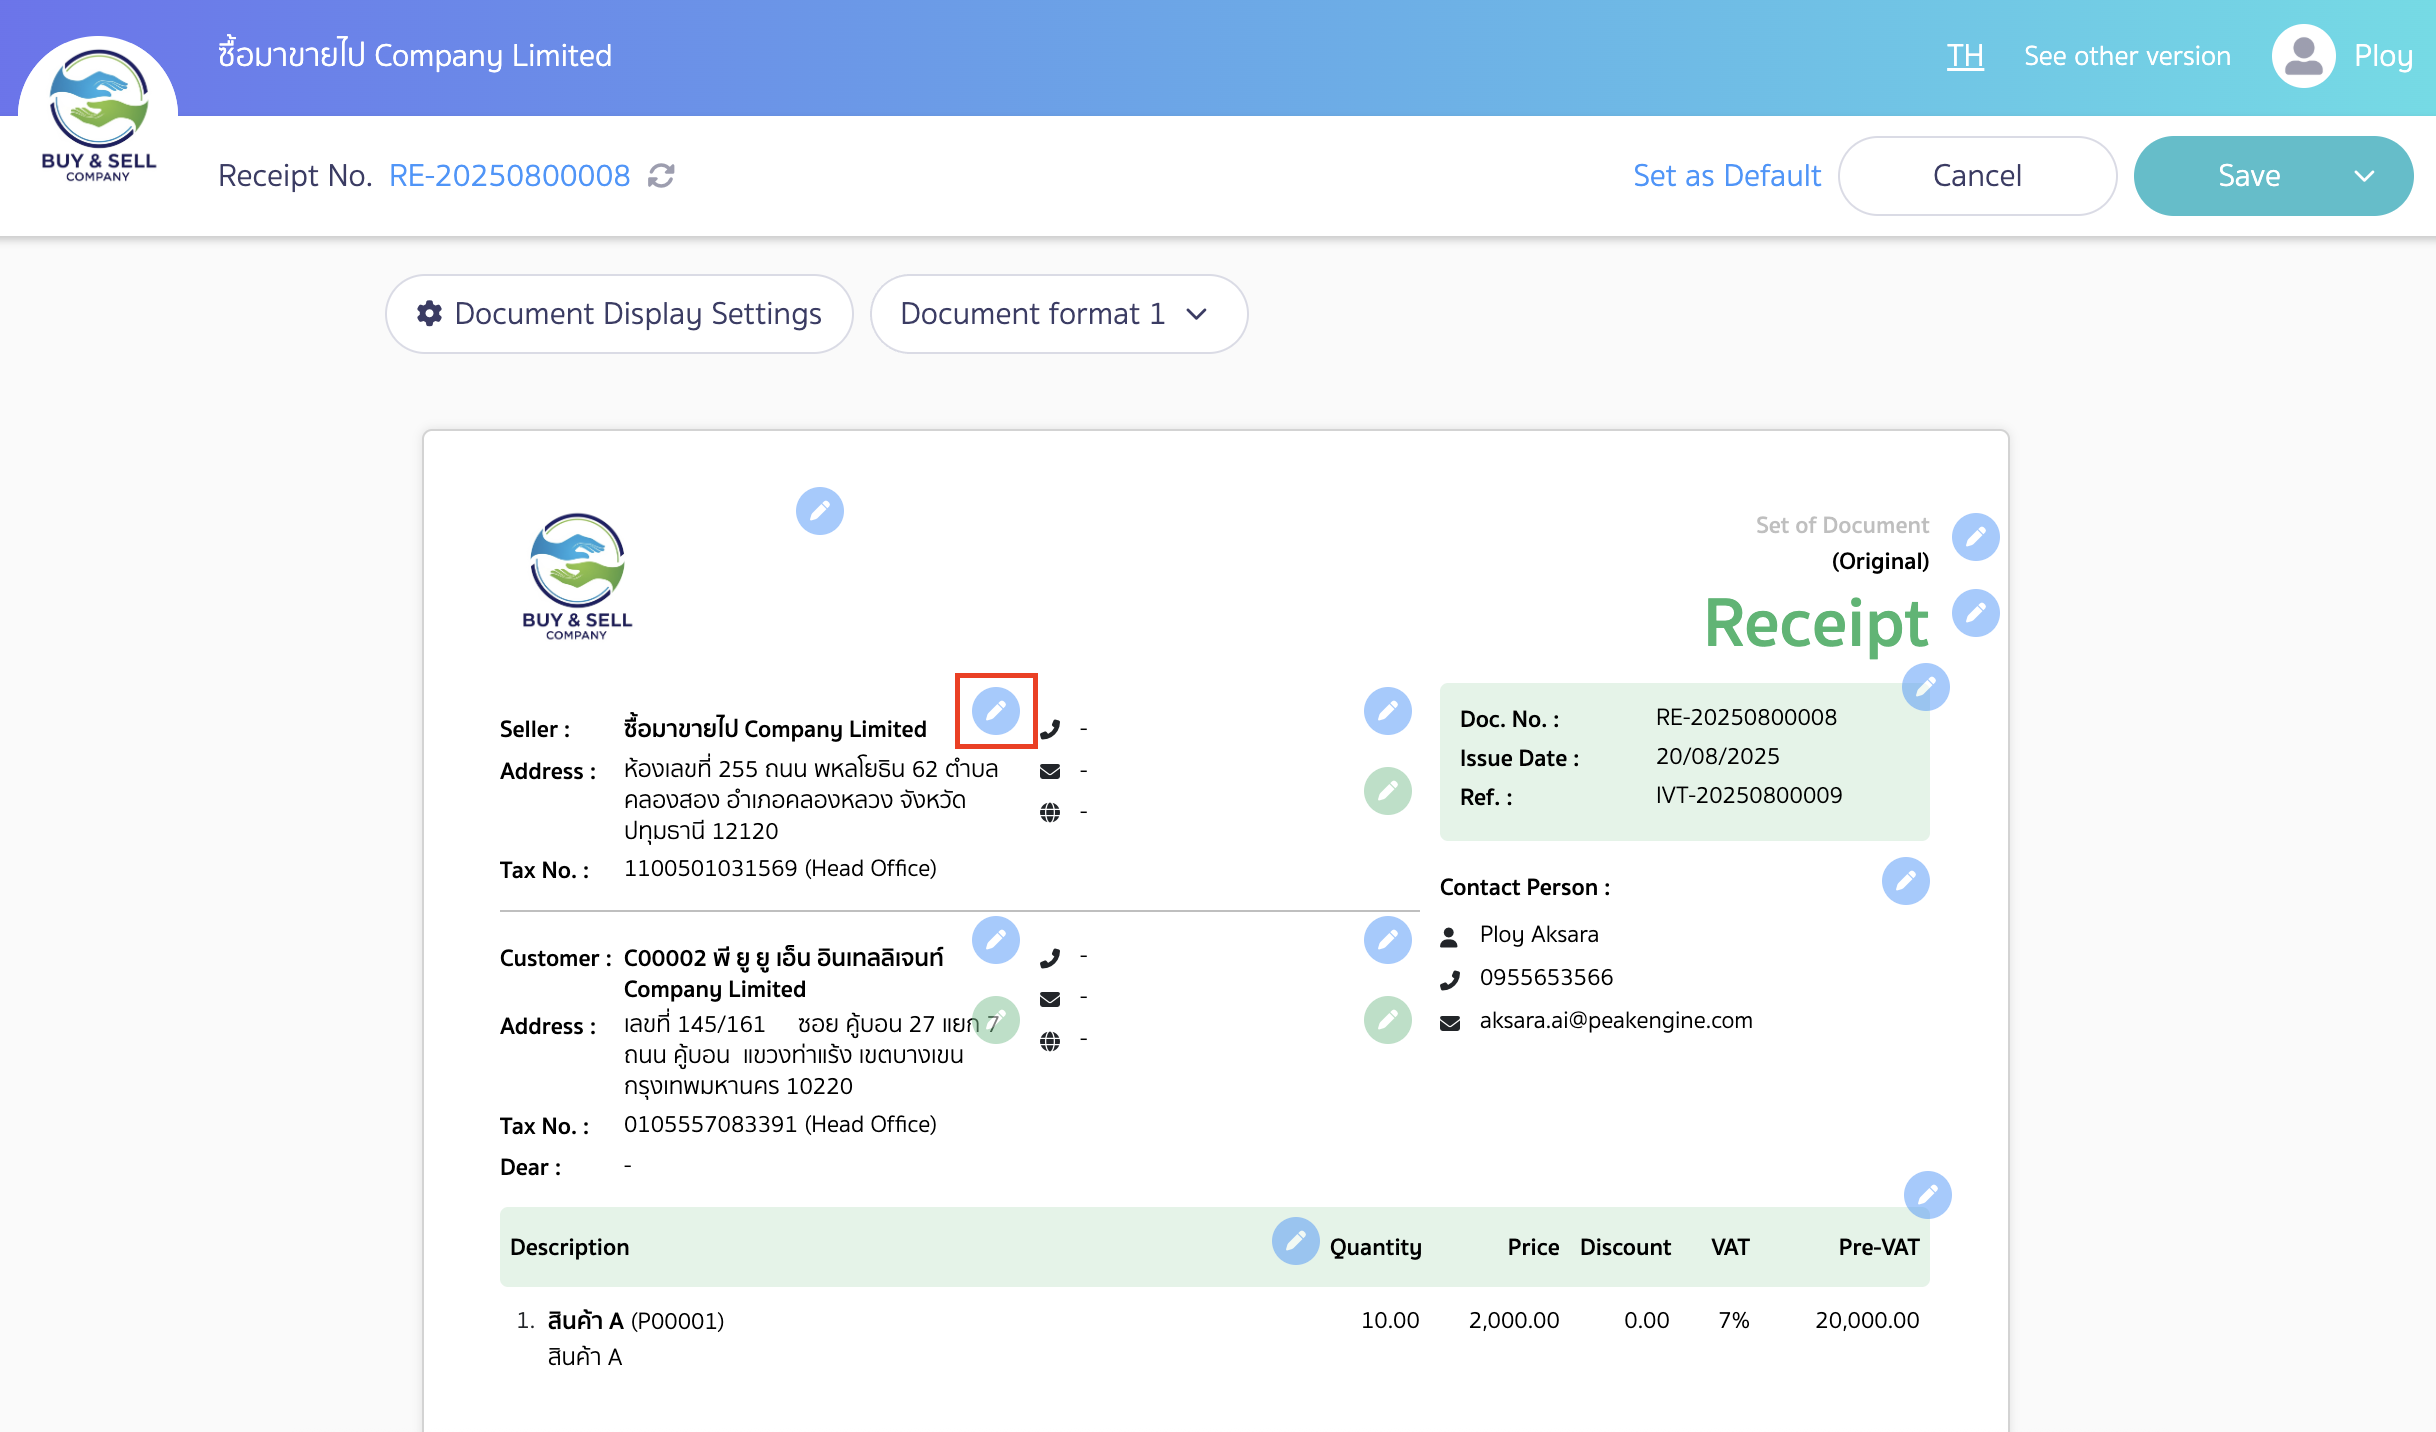This screenshot has height=1432, width=2436.
Task: Open the Document format 1 dropdown
Action: 1059,314
